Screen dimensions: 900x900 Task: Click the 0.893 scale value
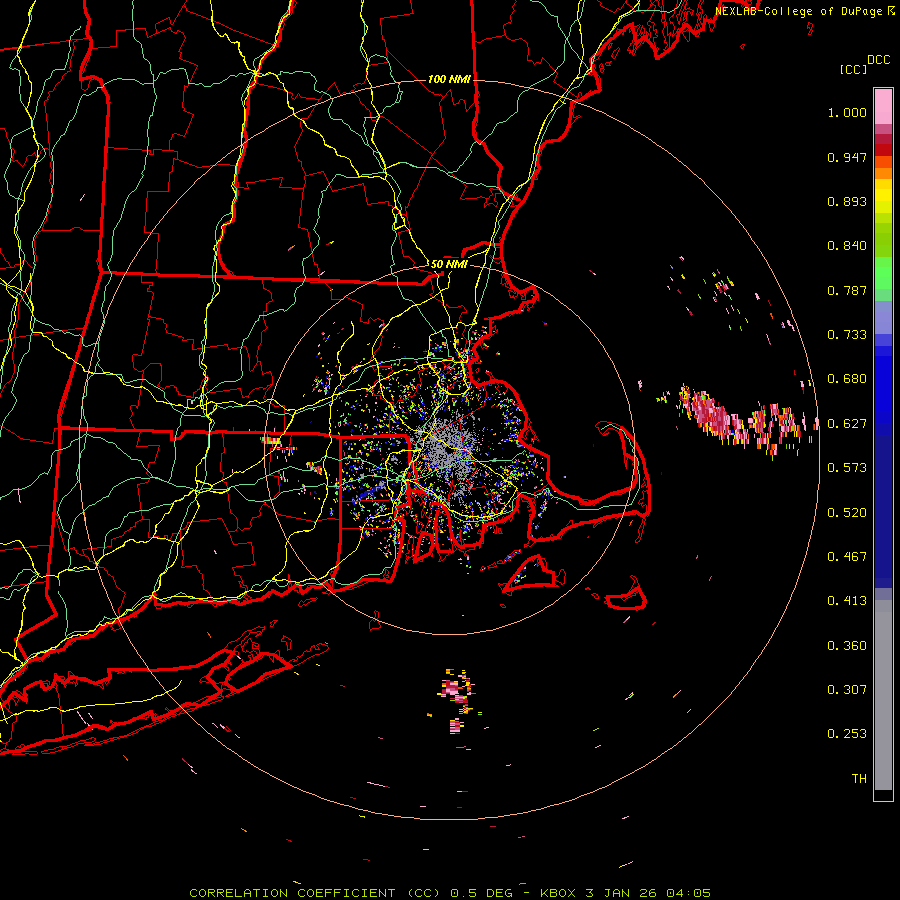(x=847, y=201)
